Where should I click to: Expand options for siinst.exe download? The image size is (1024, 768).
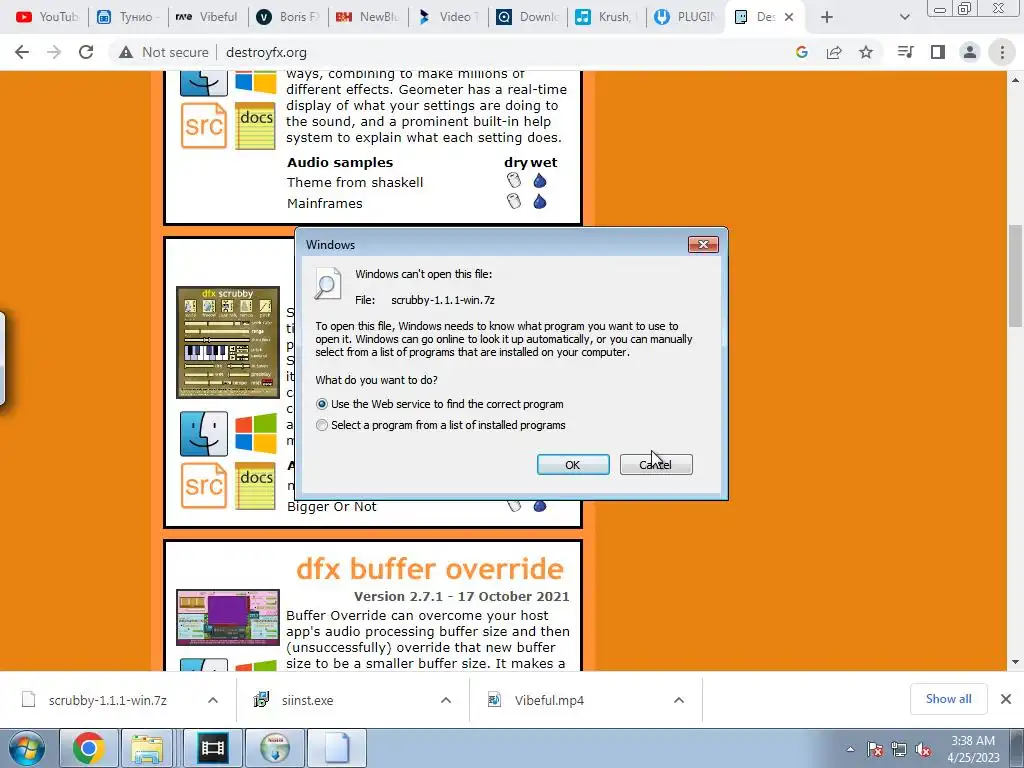coord(446,700)
